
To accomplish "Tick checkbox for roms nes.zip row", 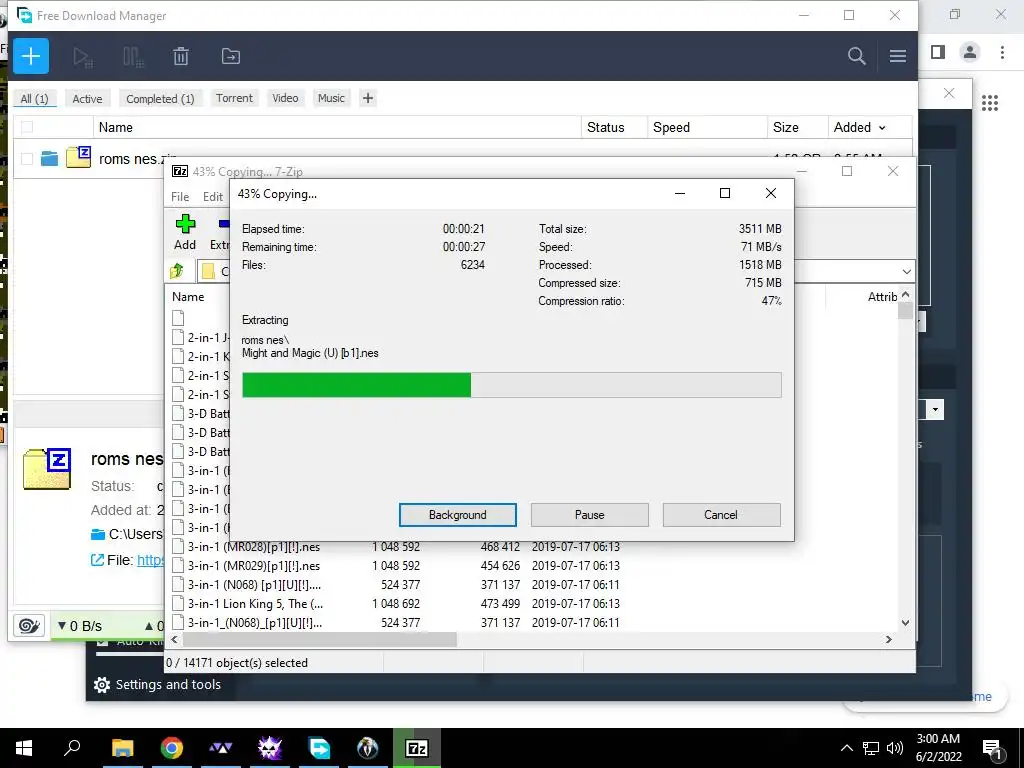I will tap(27, 159).
